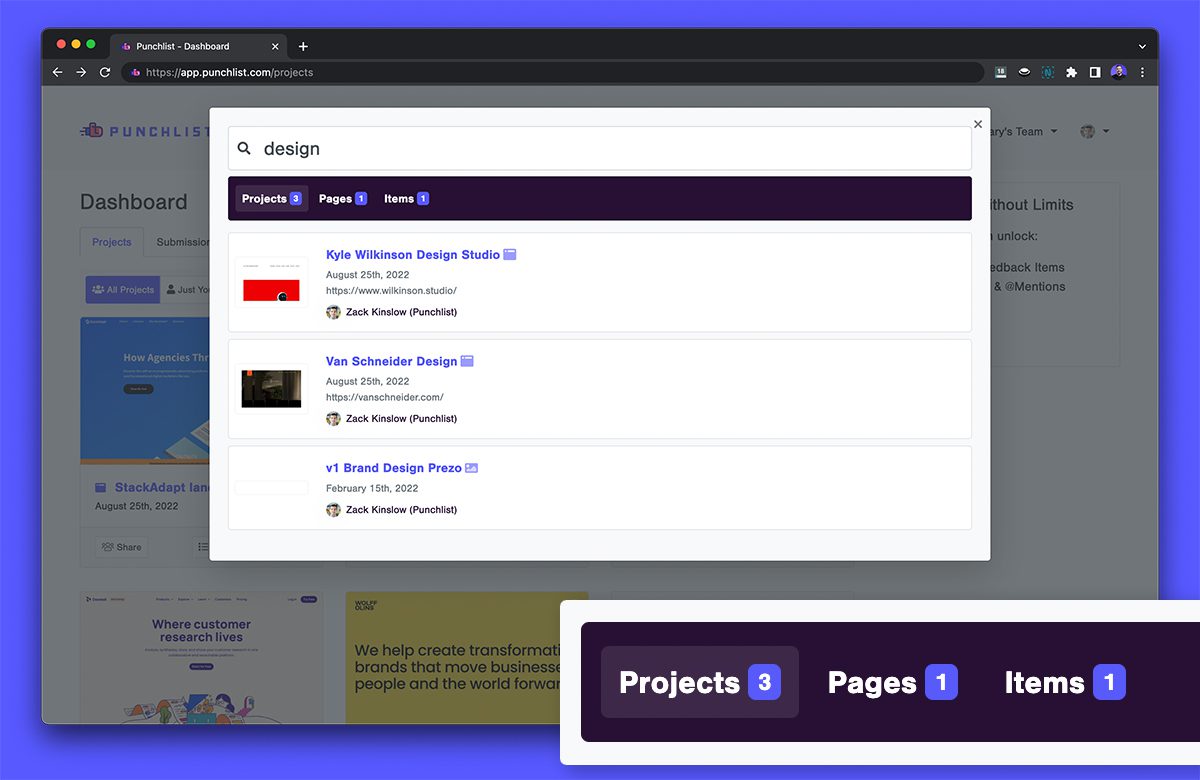Go back with the browser back arrow

pyautogui.click(x=57, y=72)
